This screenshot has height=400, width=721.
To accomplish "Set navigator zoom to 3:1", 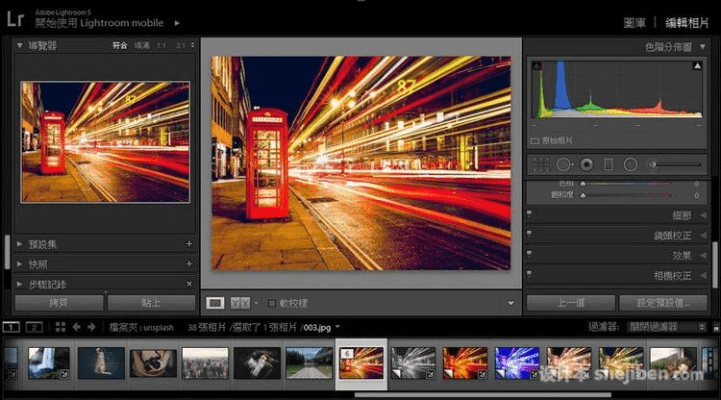I will (x=180, y=46).
